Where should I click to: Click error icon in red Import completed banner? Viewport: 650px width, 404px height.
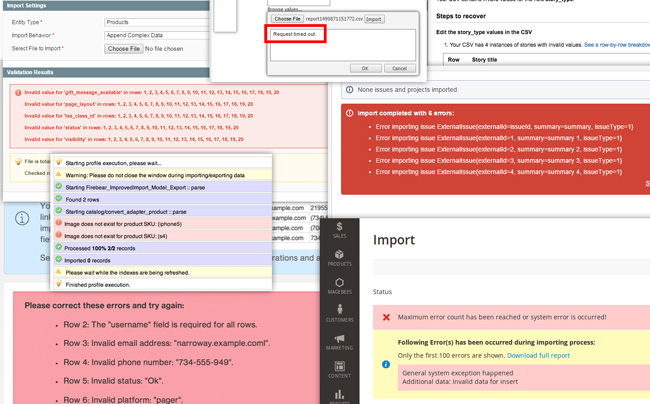pos(350,113)
